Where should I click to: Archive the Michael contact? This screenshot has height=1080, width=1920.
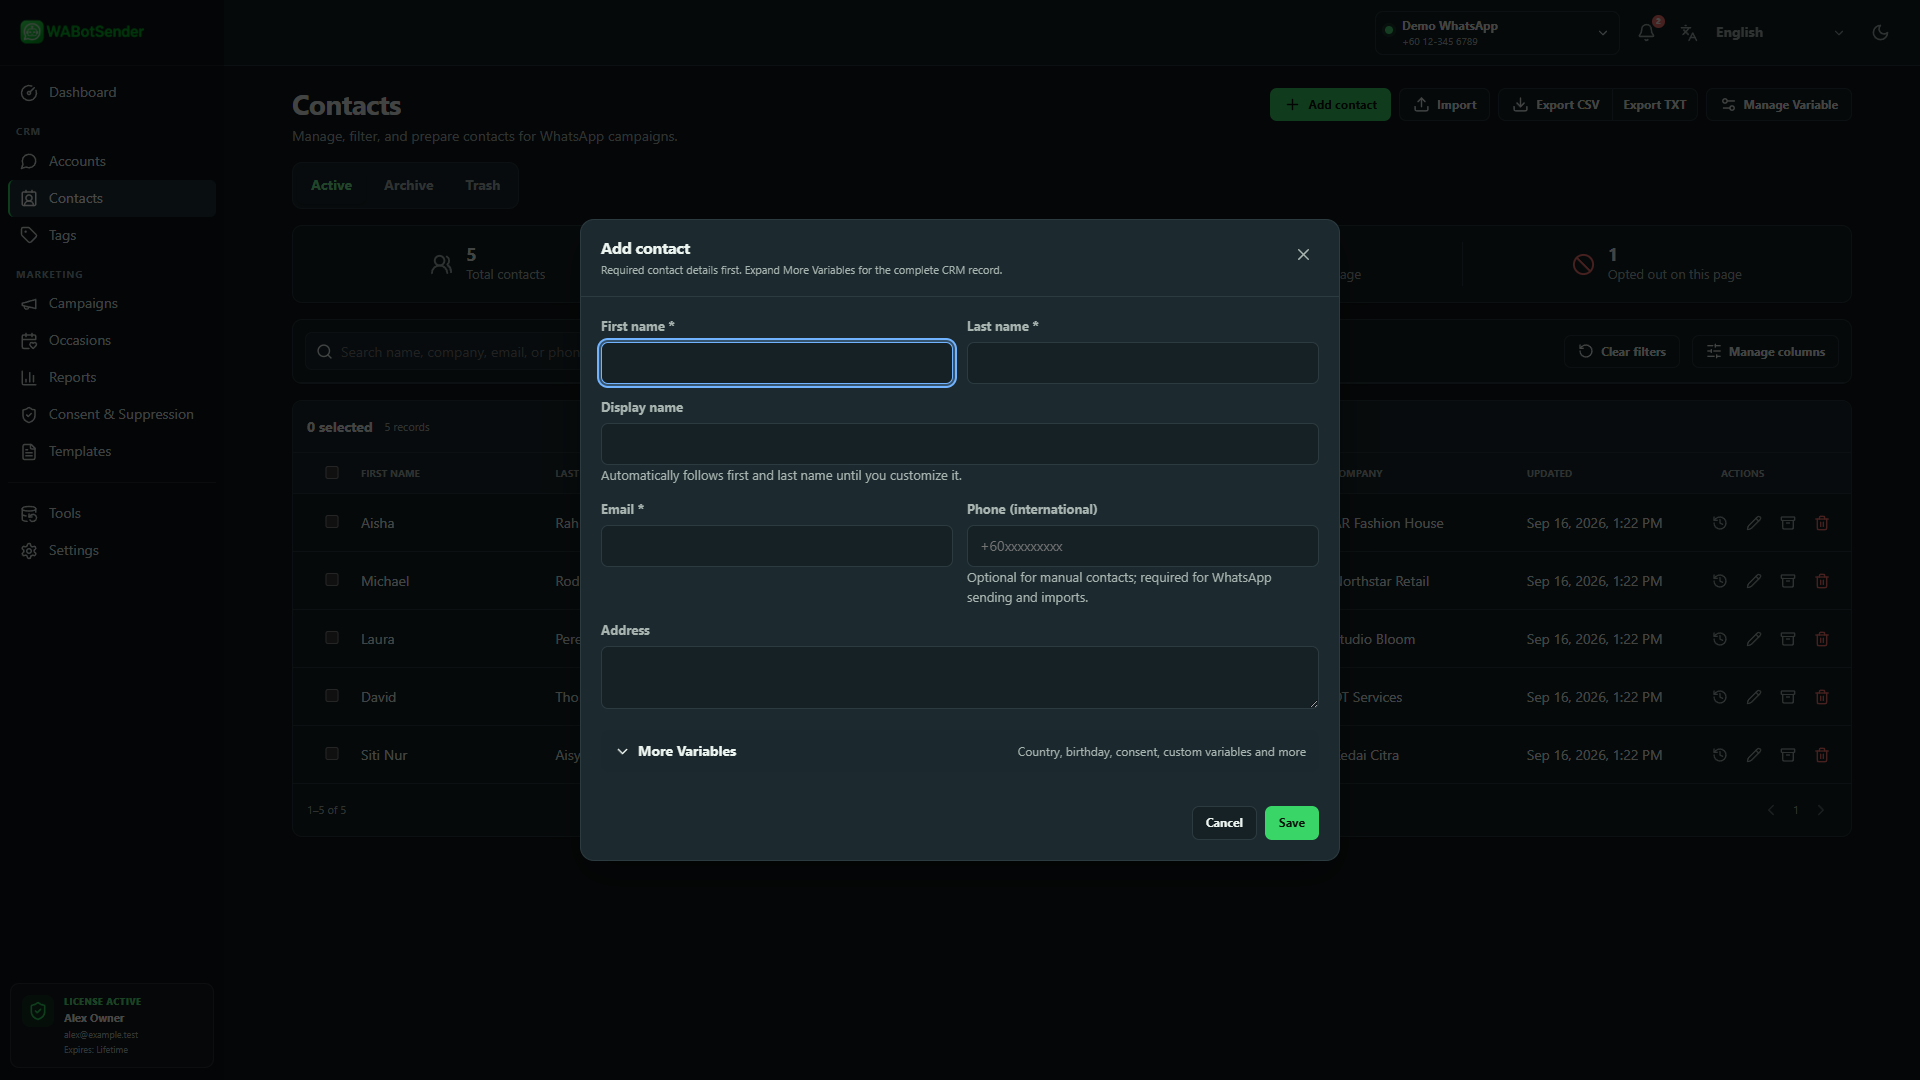point(1788,581)
